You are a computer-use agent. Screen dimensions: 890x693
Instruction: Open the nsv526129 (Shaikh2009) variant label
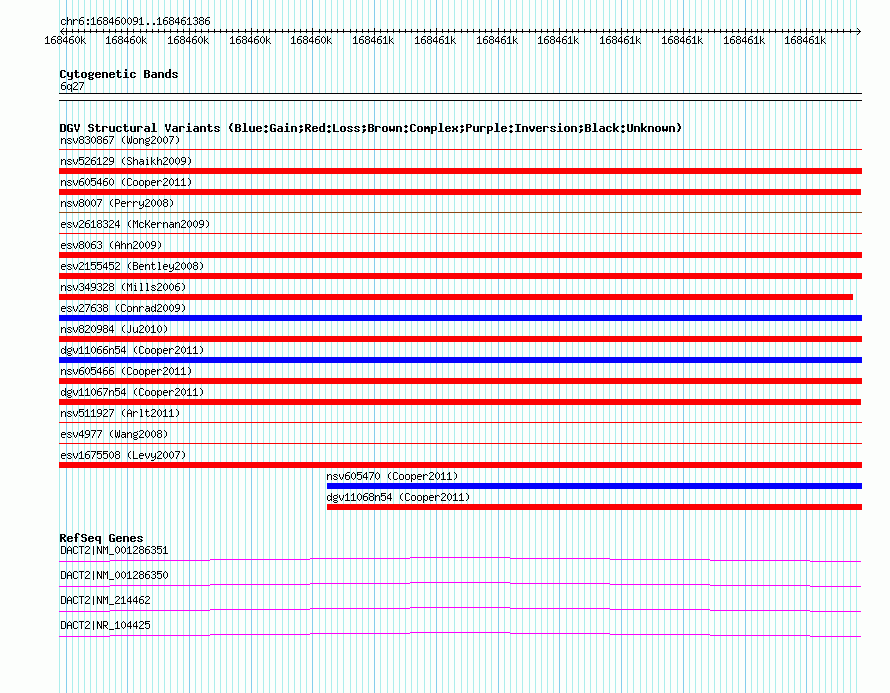126,161
